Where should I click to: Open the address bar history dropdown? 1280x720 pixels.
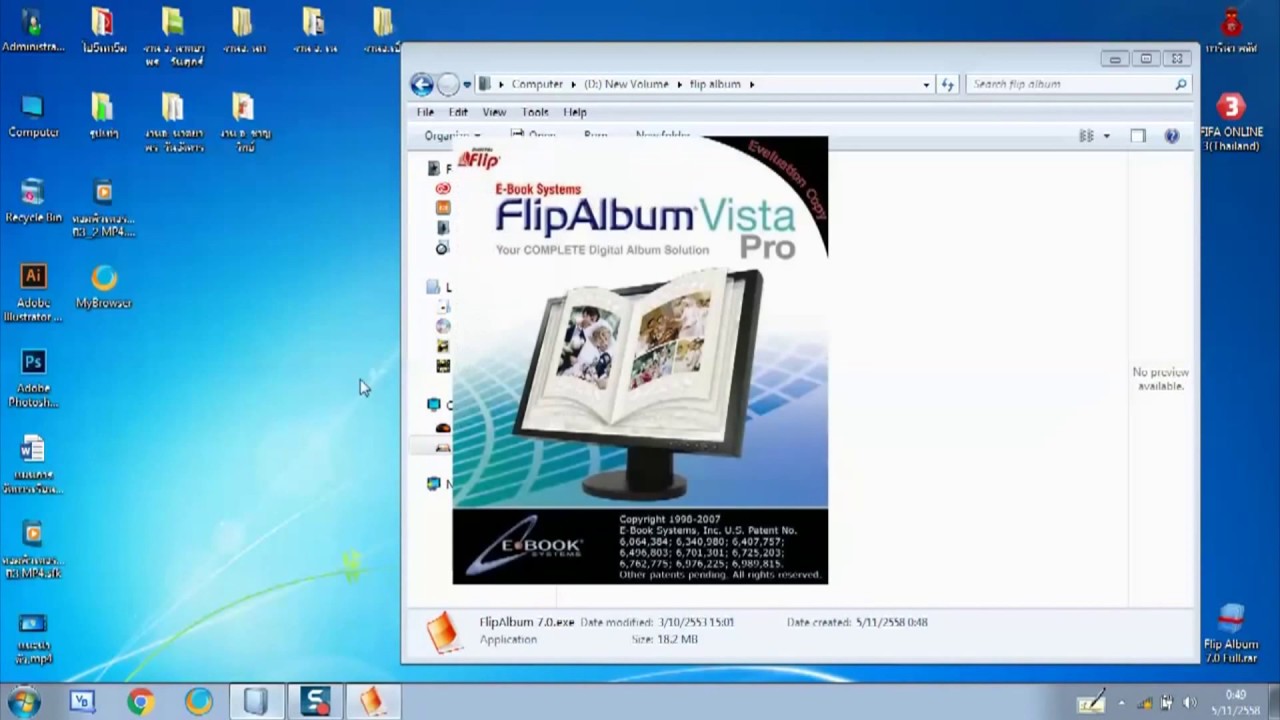pyautogui.click(x=926, y=85)
